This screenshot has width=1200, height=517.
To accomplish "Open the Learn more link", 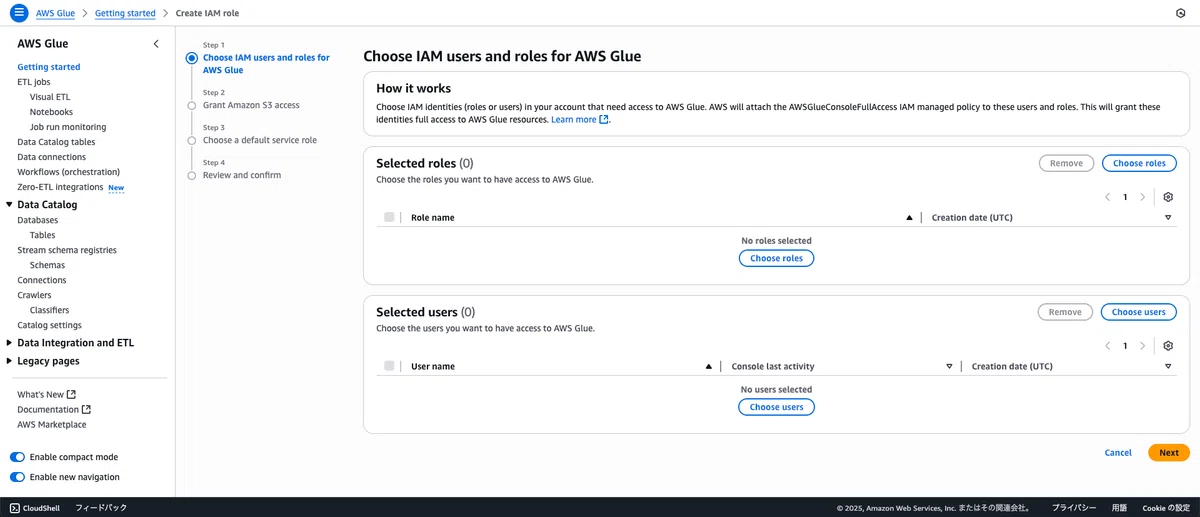I will pyautogui.click(x=580, y=119).
